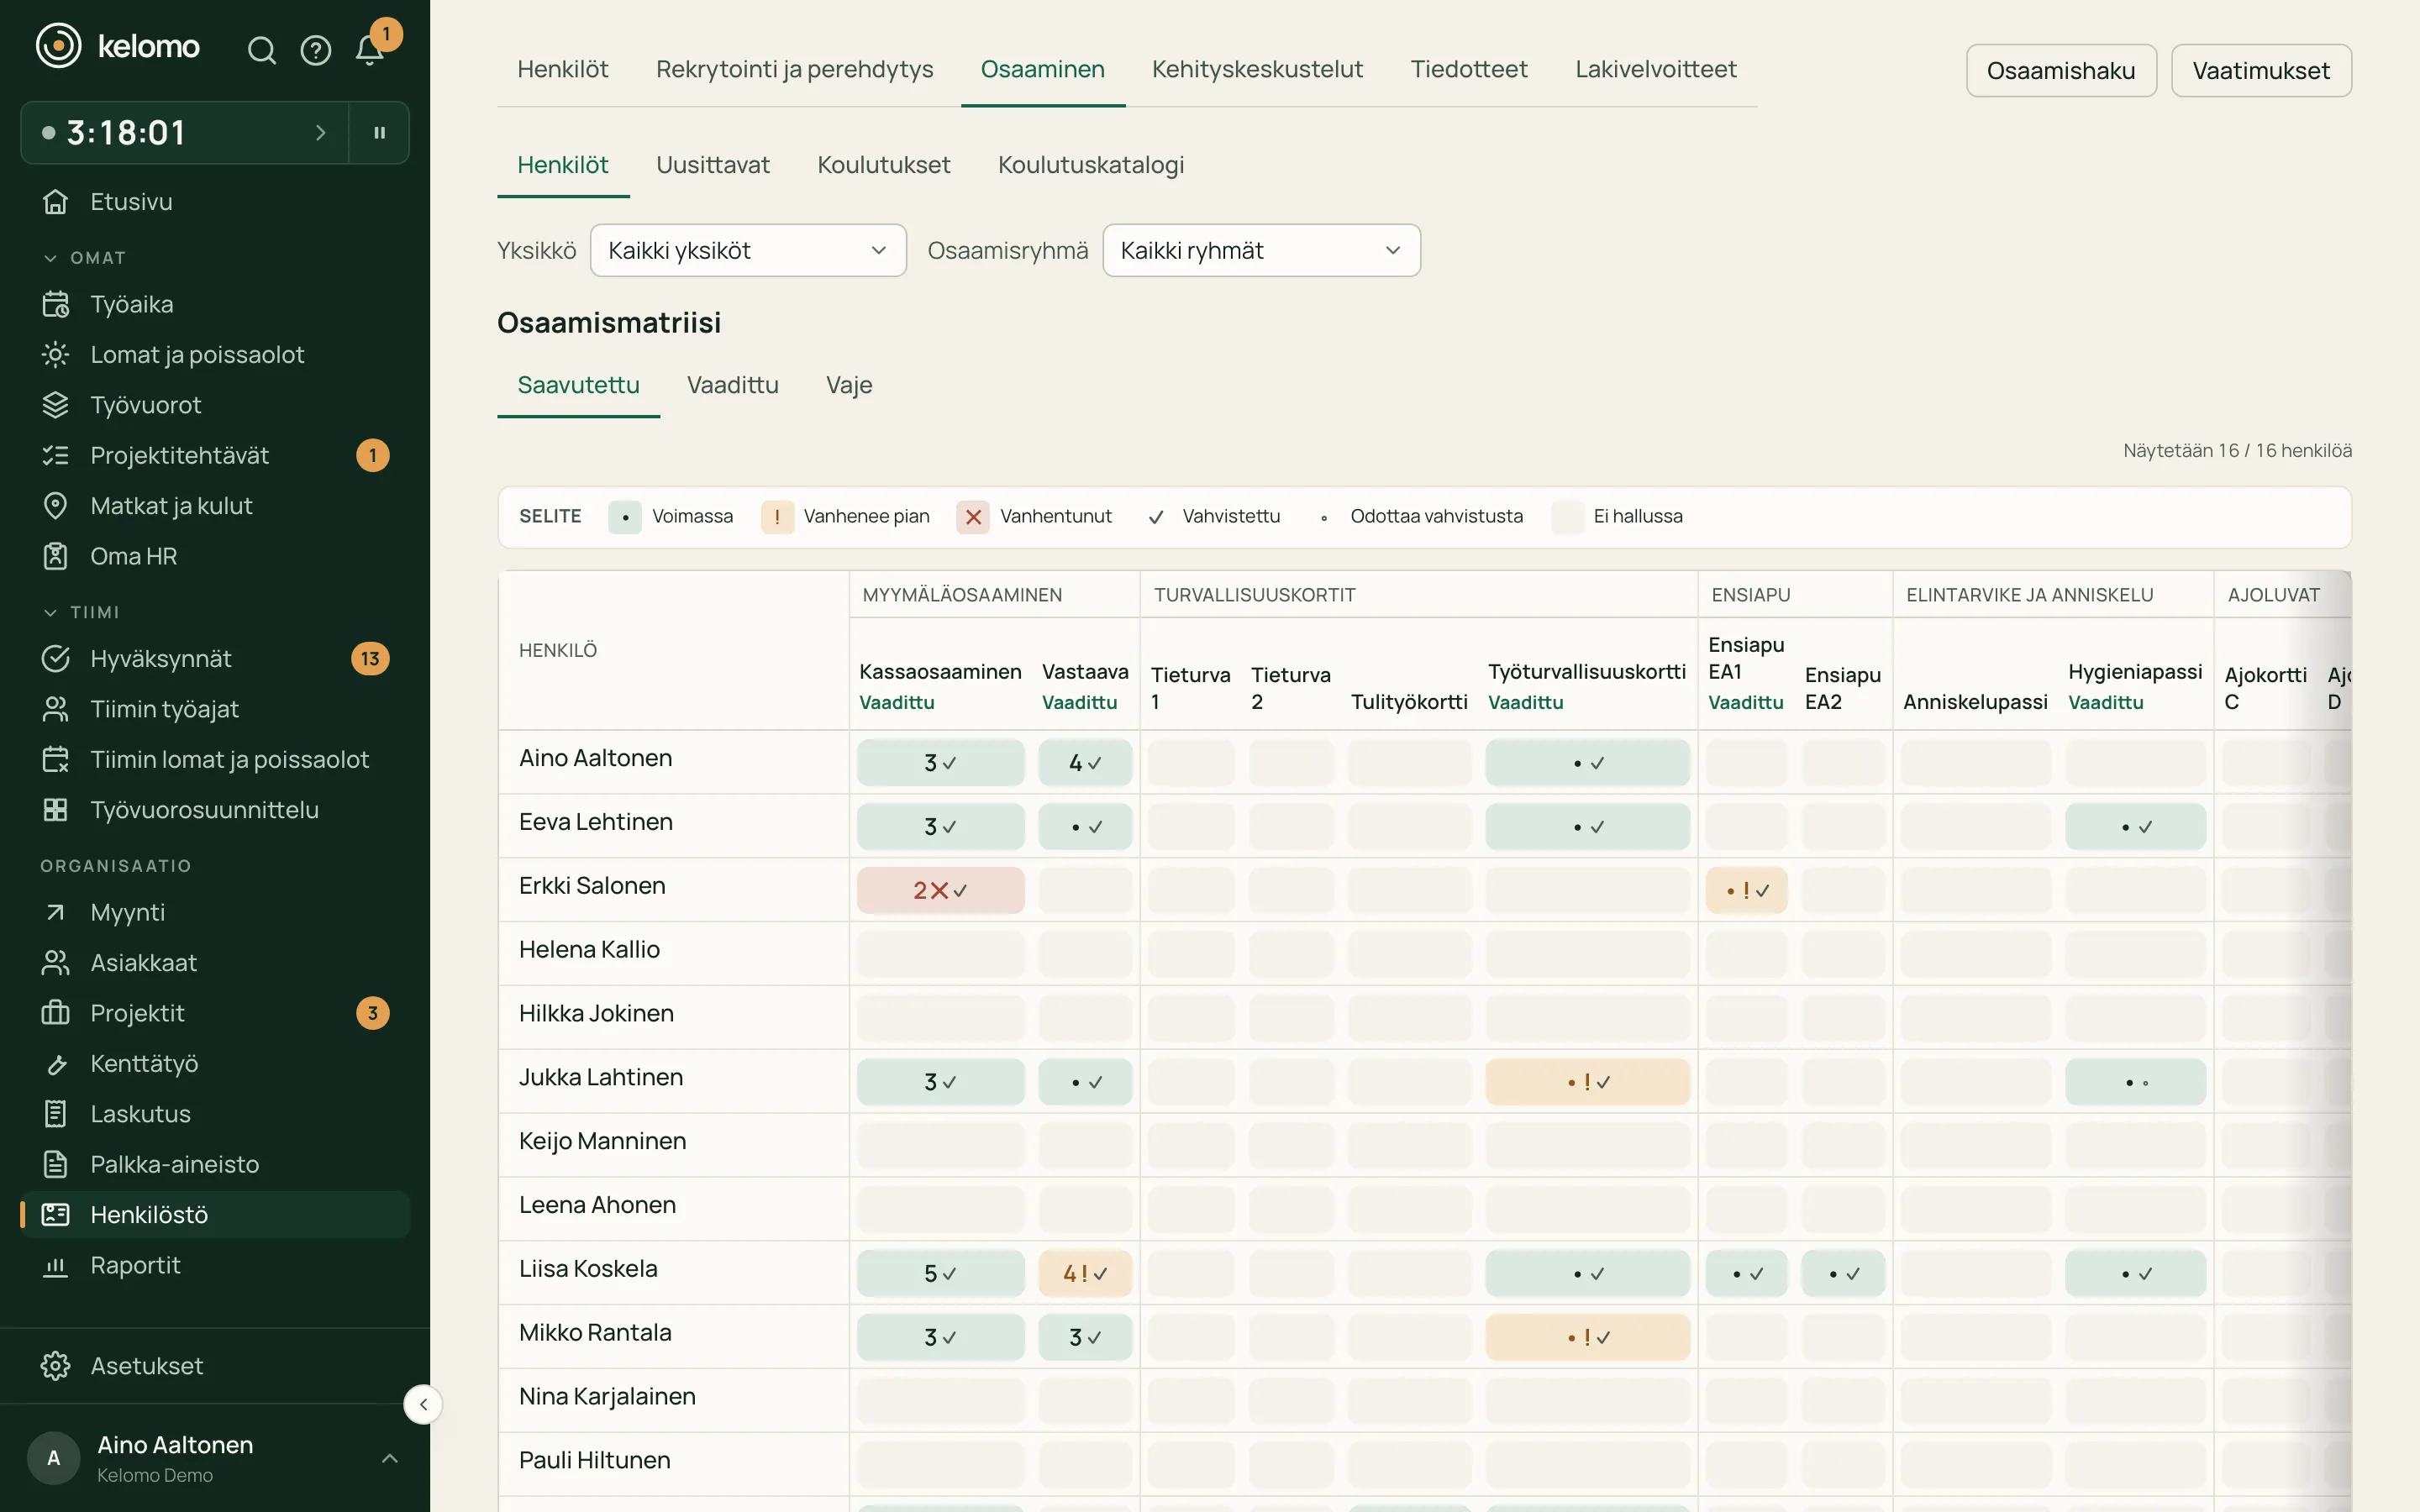Image resolution: width=2420 pixels, height=1512 pixels.
Task: Click the Vaatimukset button
Action: pos(2261,70)
